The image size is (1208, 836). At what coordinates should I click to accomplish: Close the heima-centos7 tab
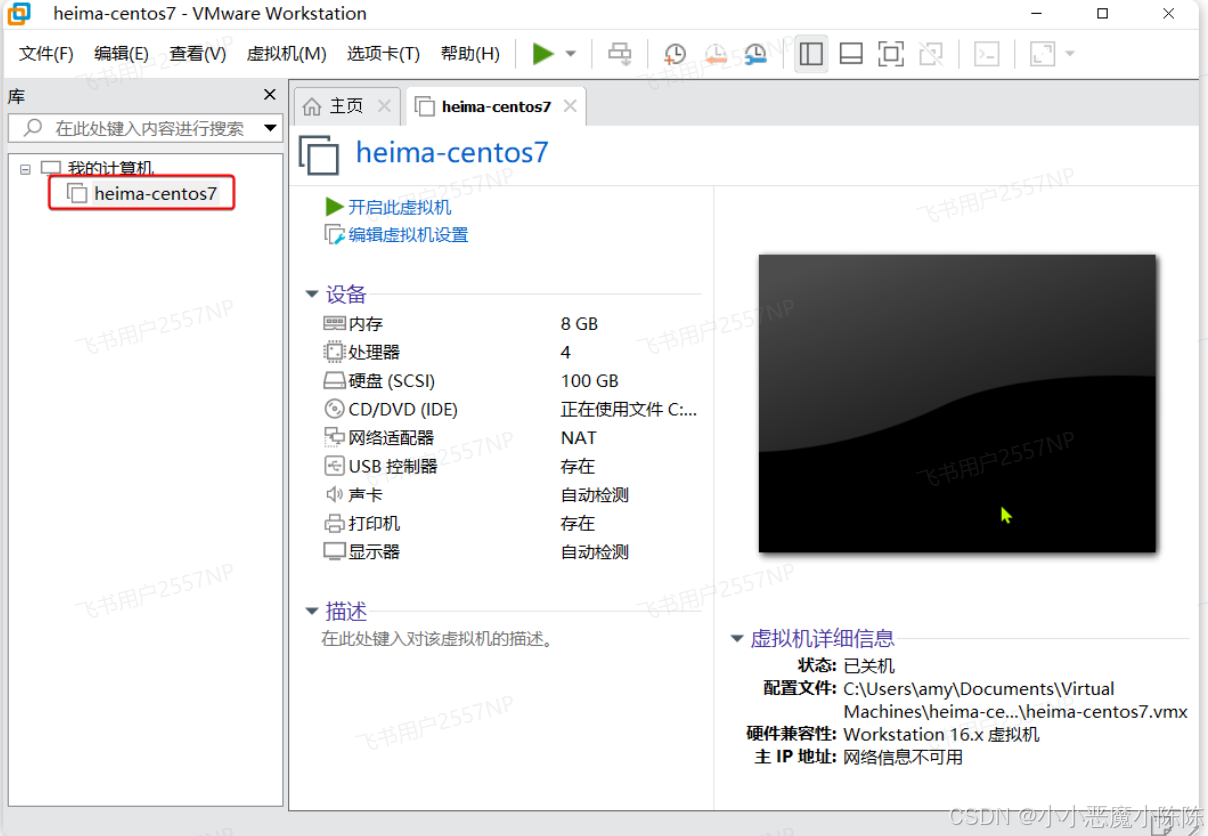point(570,106)
